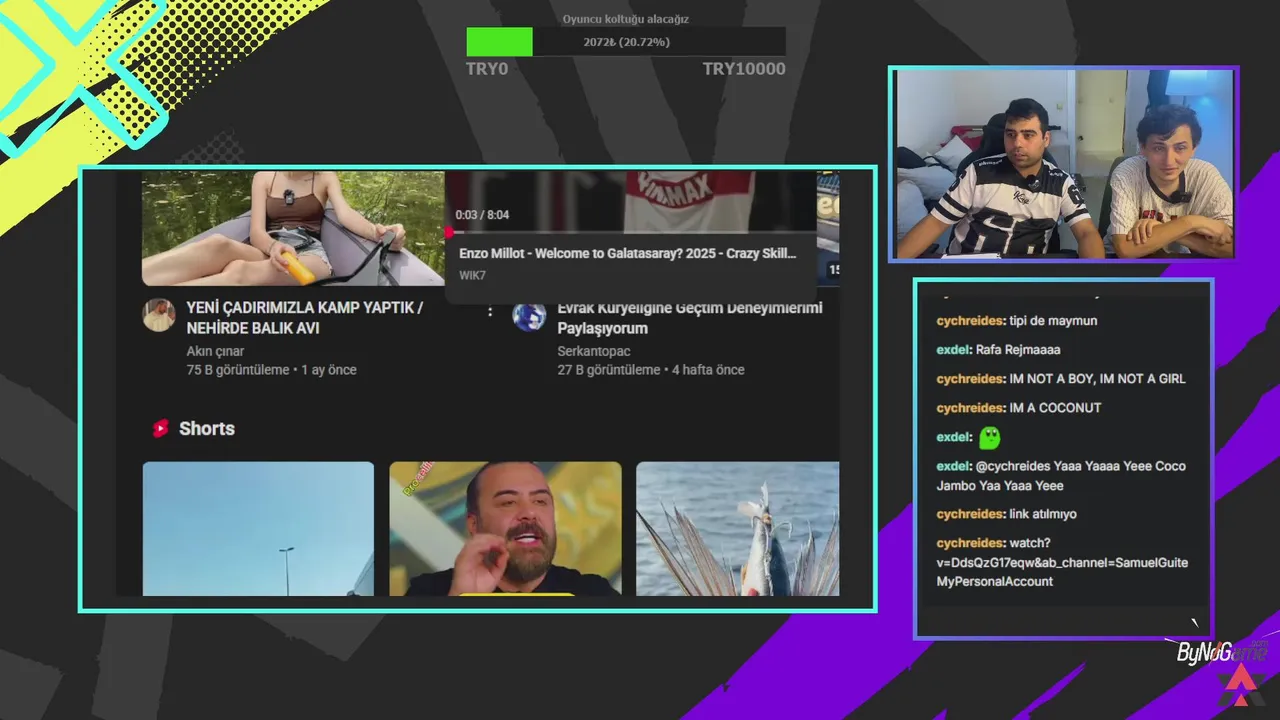Click text 75 B görüntüleme • 1 ay önce
This screenshot has width=1280, height=720.
pos(271,370)
